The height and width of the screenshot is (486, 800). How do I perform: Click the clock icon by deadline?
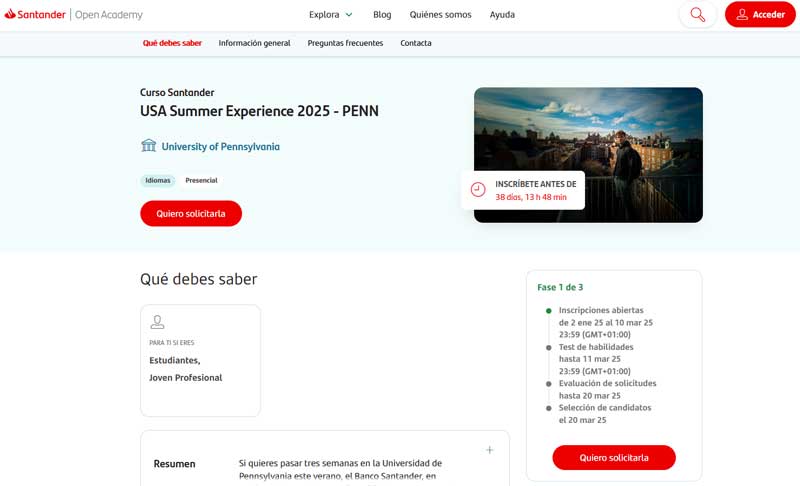pos(478,190)
